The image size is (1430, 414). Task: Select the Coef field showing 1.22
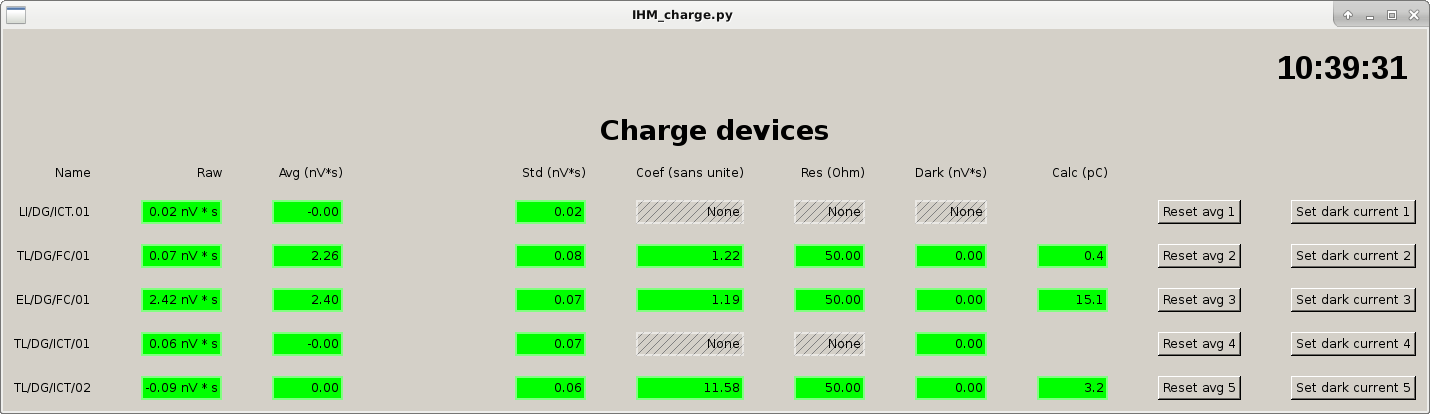(x=690, y=255)
